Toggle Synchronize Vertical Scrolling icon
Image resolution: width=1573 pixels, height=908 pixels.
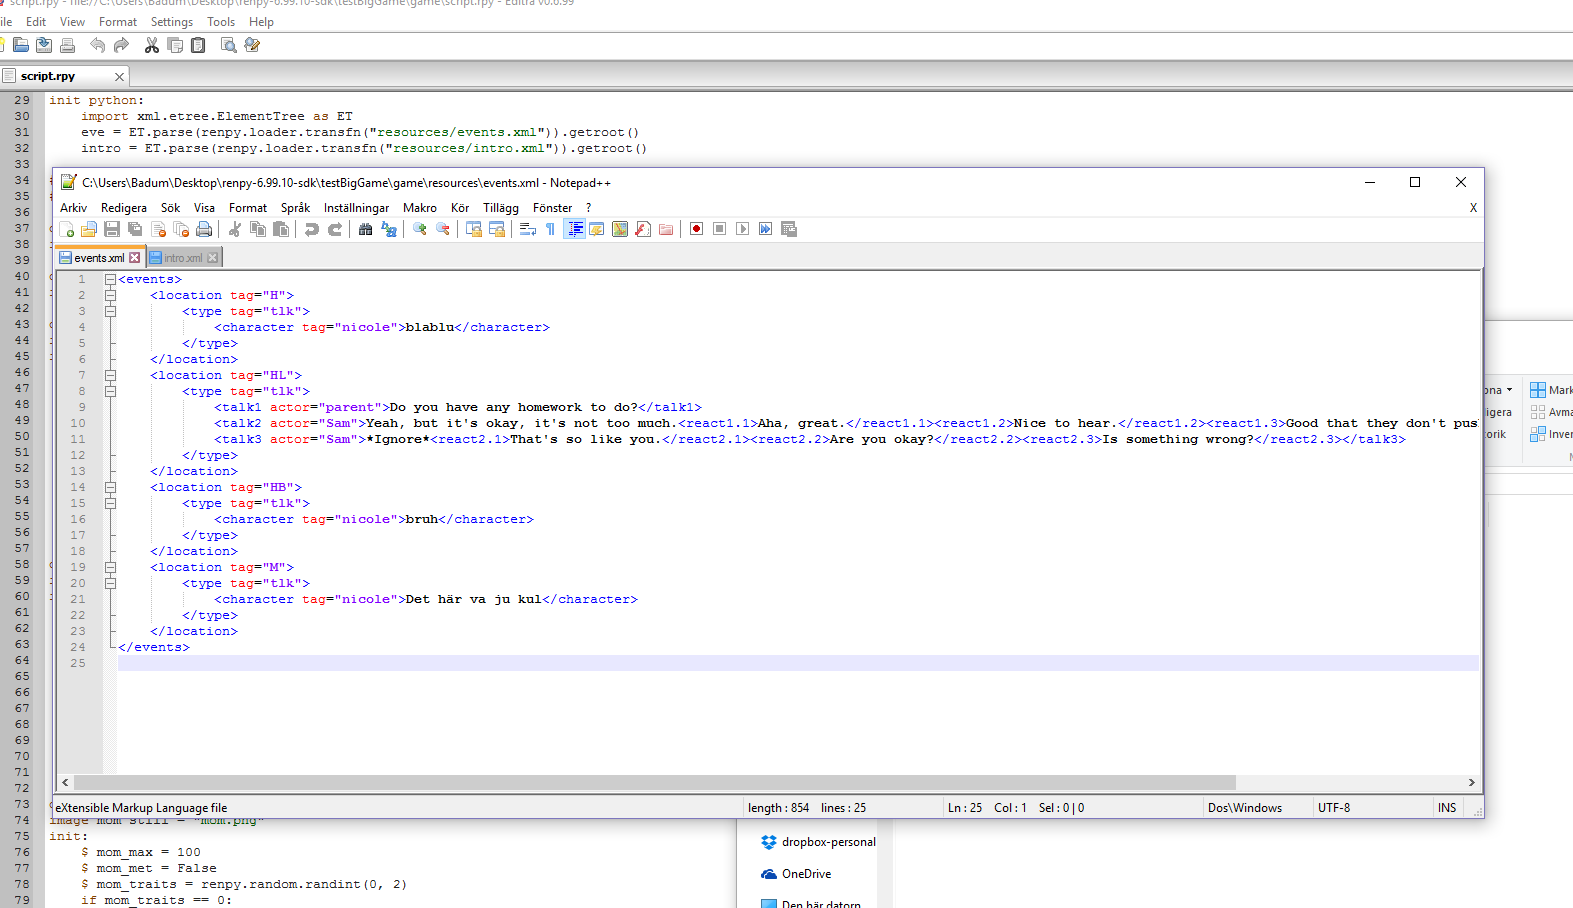coord(474,229)
